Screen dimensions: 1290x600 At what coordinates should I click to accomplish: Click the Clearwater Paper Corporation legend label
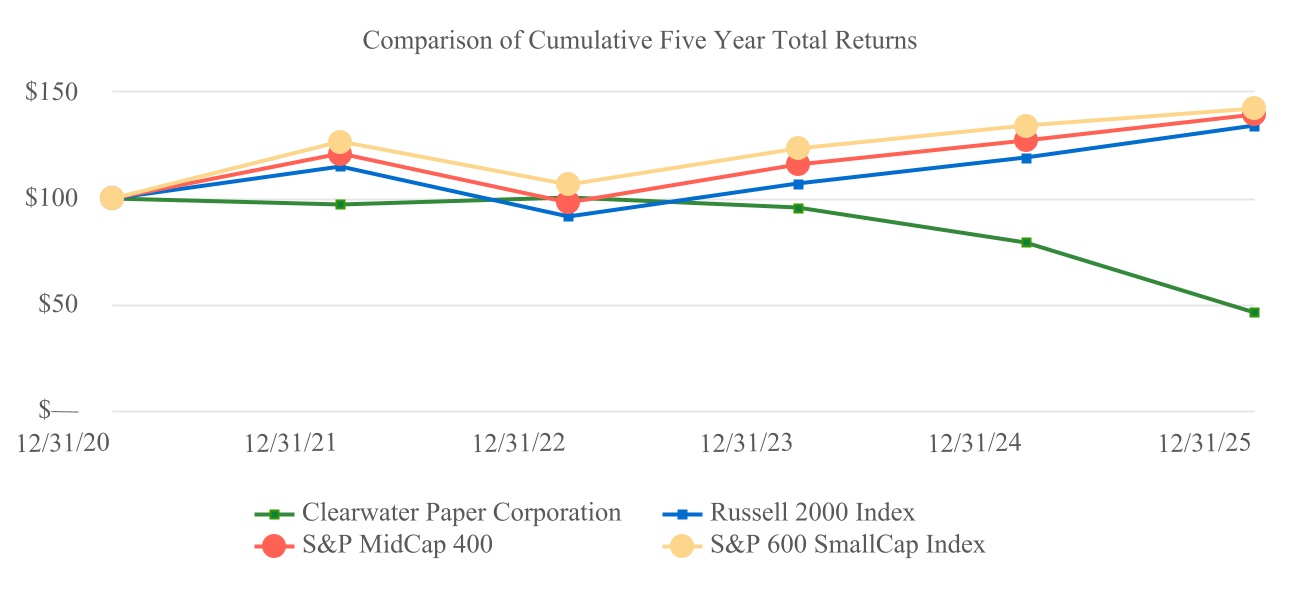tap(461, 514)
